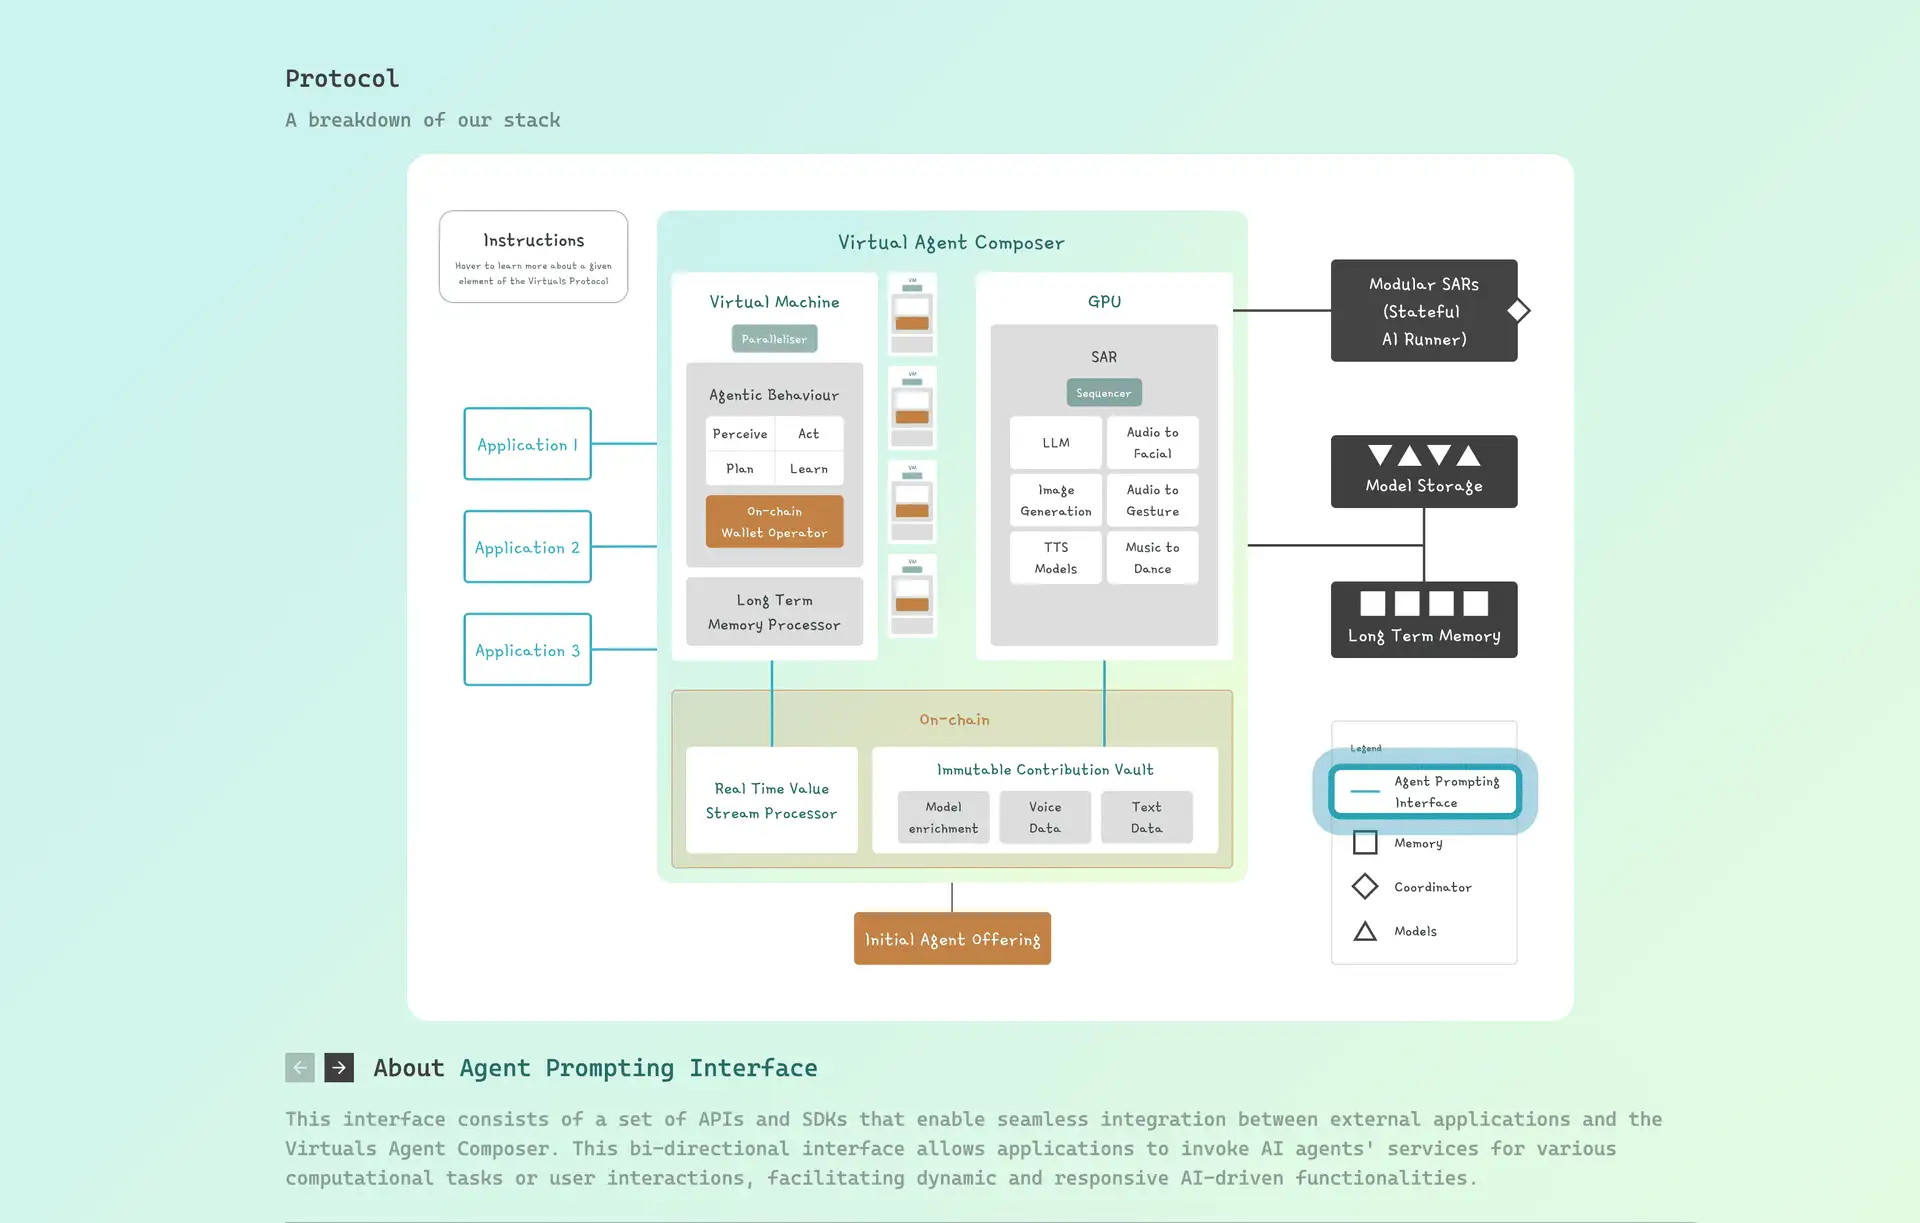This screenshot has height=1223, width=1920.
Task: Select the Long Term Memory block
Action: click(1423, 619)
